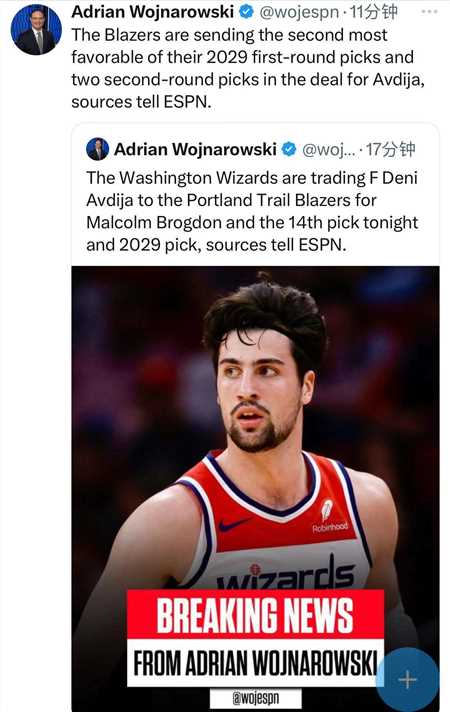The height and width of the screenshot is (712, 450).
Task: Select the main tweet text about Blazers picks
Action: 247,68
